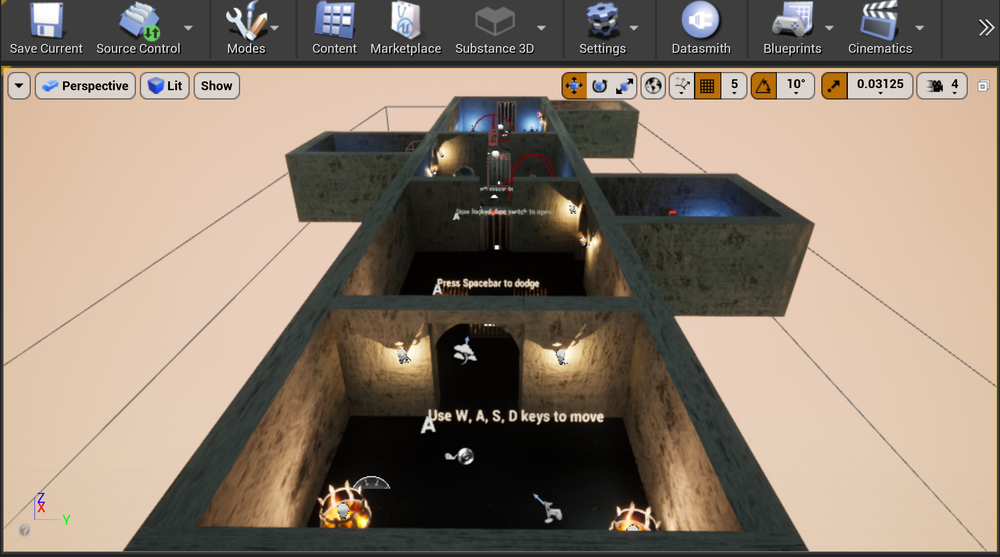The width and height of the screenshot is (1000, 557).
Task: Open the Marketplace
Action: coord(405,21)
